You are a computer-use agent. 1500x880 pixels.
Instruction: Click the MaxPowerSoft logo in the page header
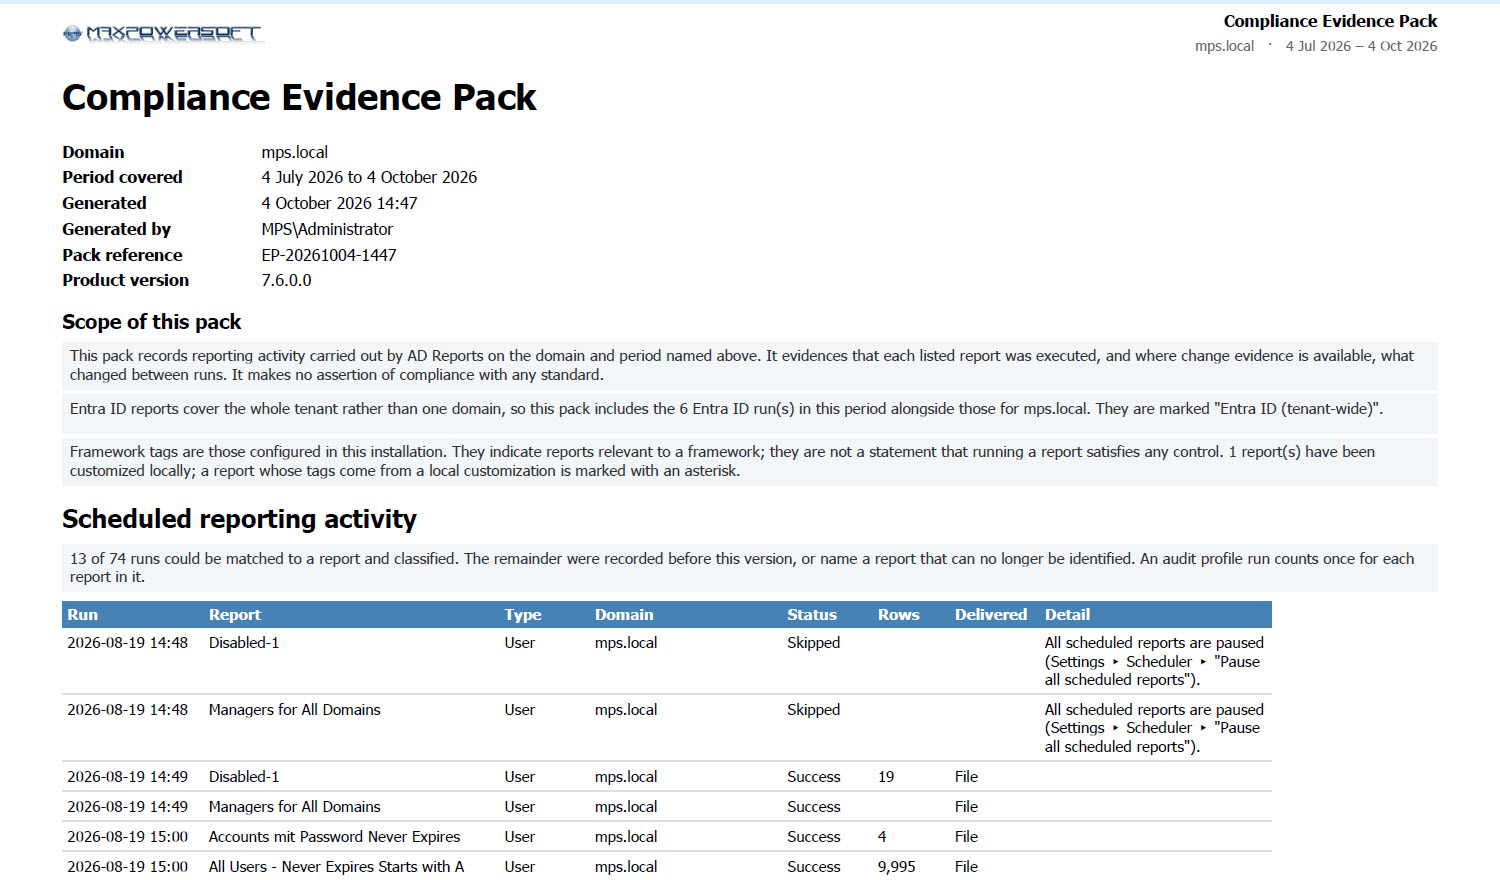pyautogui.click(x=163, y=34)
